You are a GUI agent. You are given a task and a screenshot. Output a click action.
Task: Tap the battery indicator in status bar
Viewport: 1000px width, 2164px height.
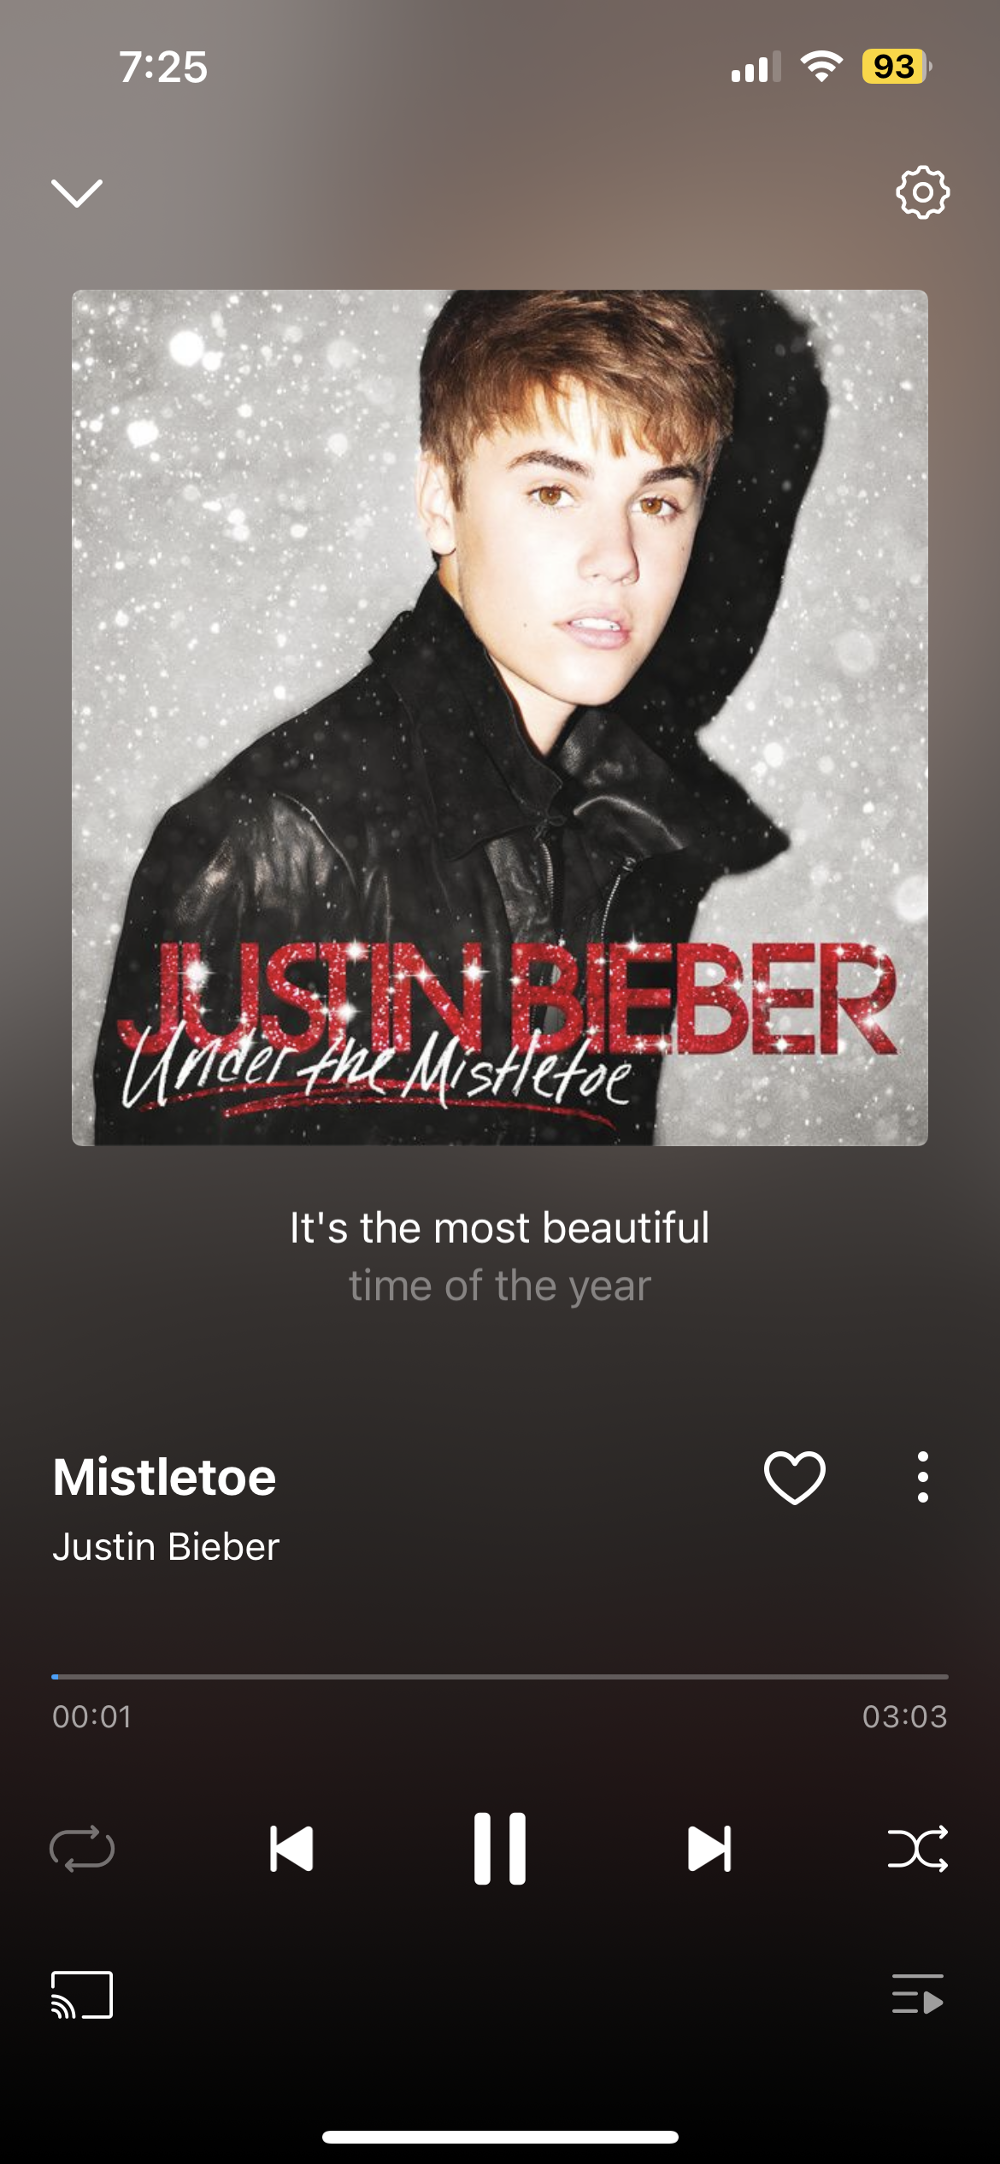[896, 67]
